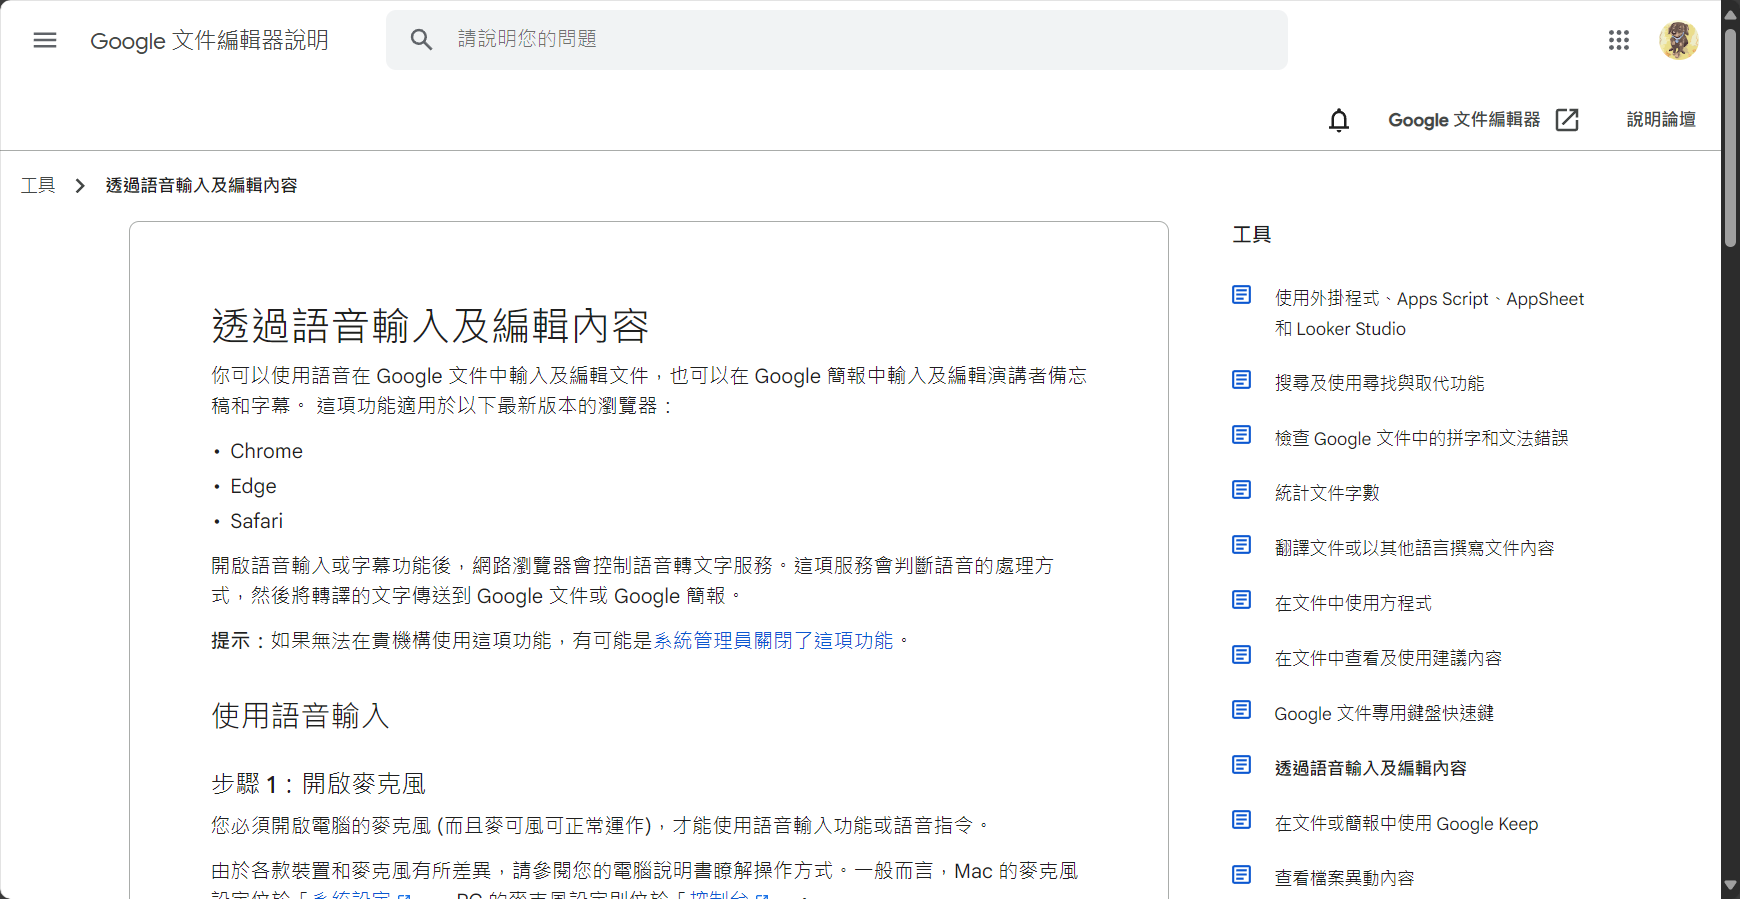
Task: Open 搜尋及使用尋找與取代功能 article
Action: pyautogui.click(x=1379, y=383)
